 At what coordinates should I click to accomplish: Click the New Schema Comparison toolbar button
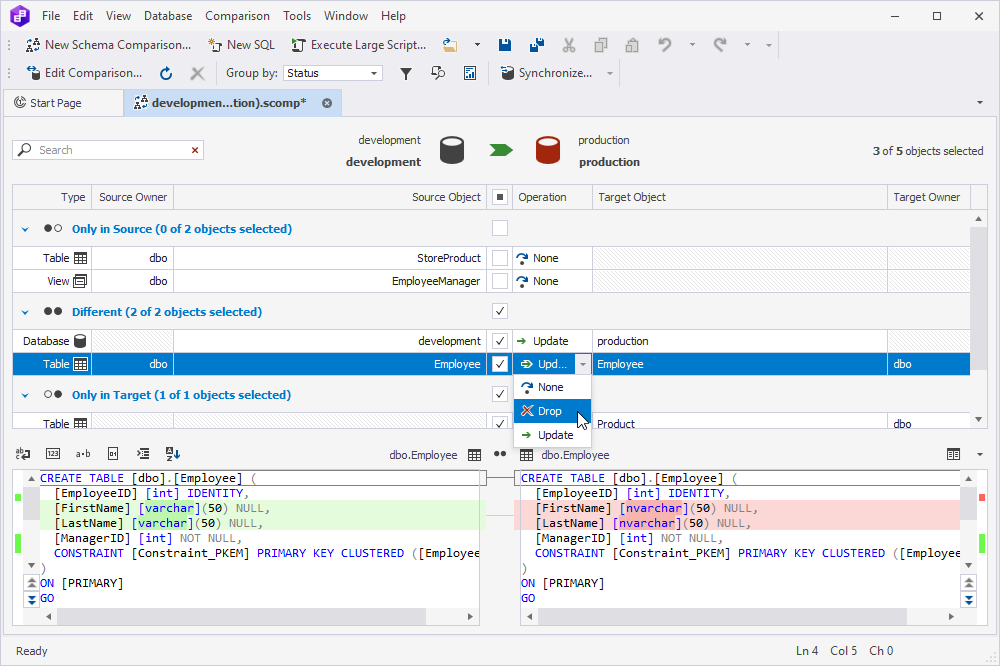tap(108, 45)
